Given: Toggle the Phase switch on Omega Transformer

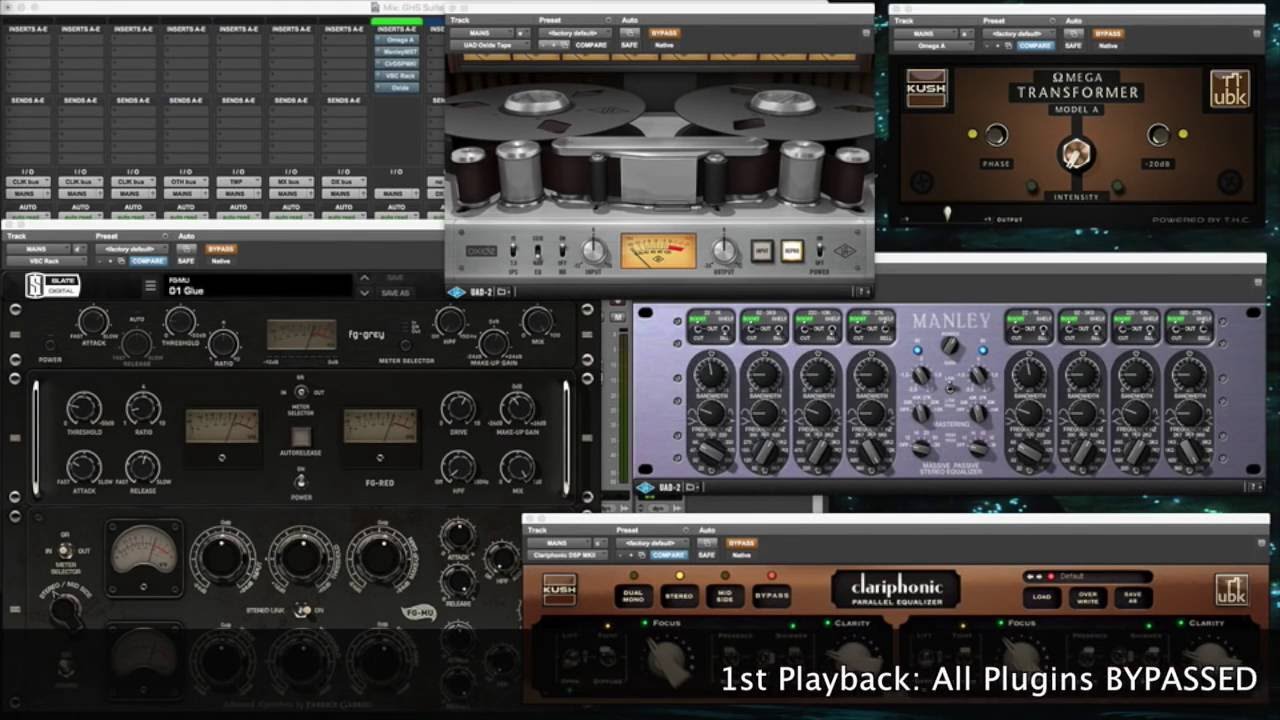Looking at the screenshot, I should tap(996, 135).
